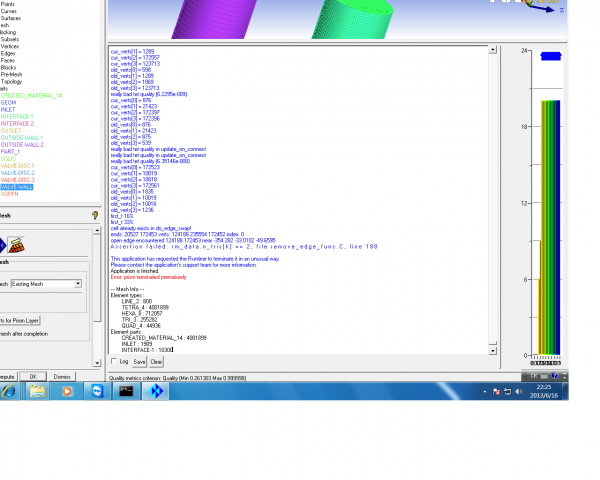Click the Save button under message log
Screen dimensions: 600x480
(x=139, y=362)
